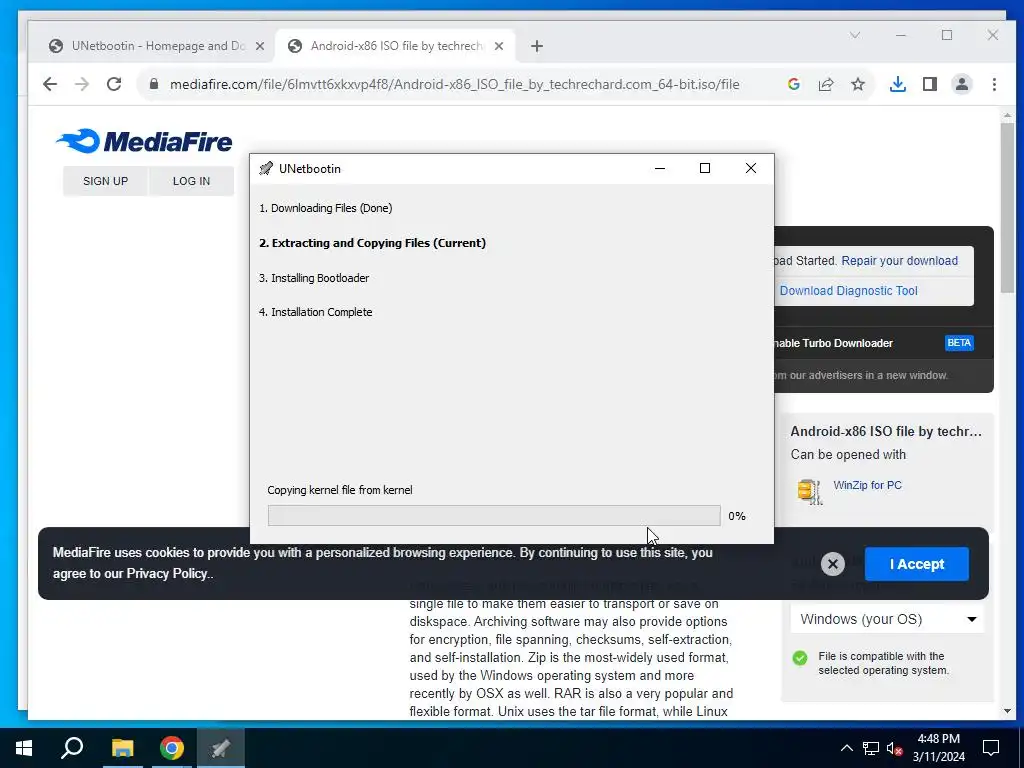Click 'Extracting and Copying Files (Current)' step
The height and width of the screenshot is (768, 1024).
372,243
